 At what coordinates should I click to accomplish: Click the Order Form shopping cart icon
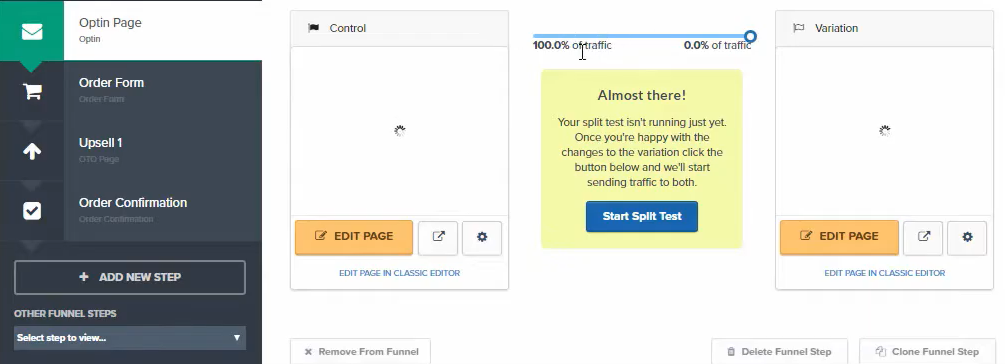(x=32, y=92)
